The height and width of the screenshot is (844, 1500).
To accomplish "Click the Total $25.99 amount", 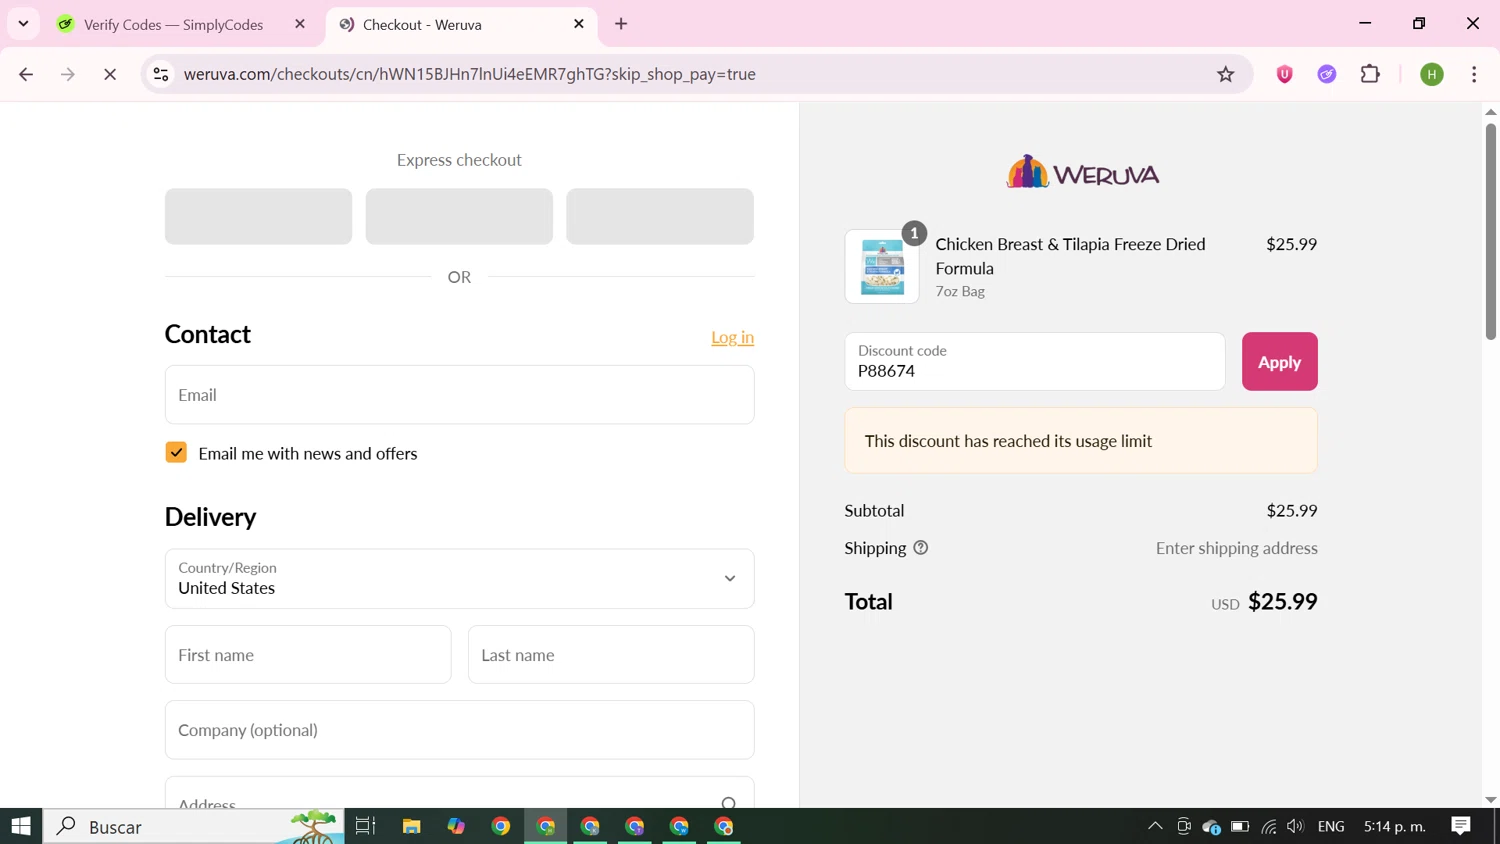I will coord(1282,601).
